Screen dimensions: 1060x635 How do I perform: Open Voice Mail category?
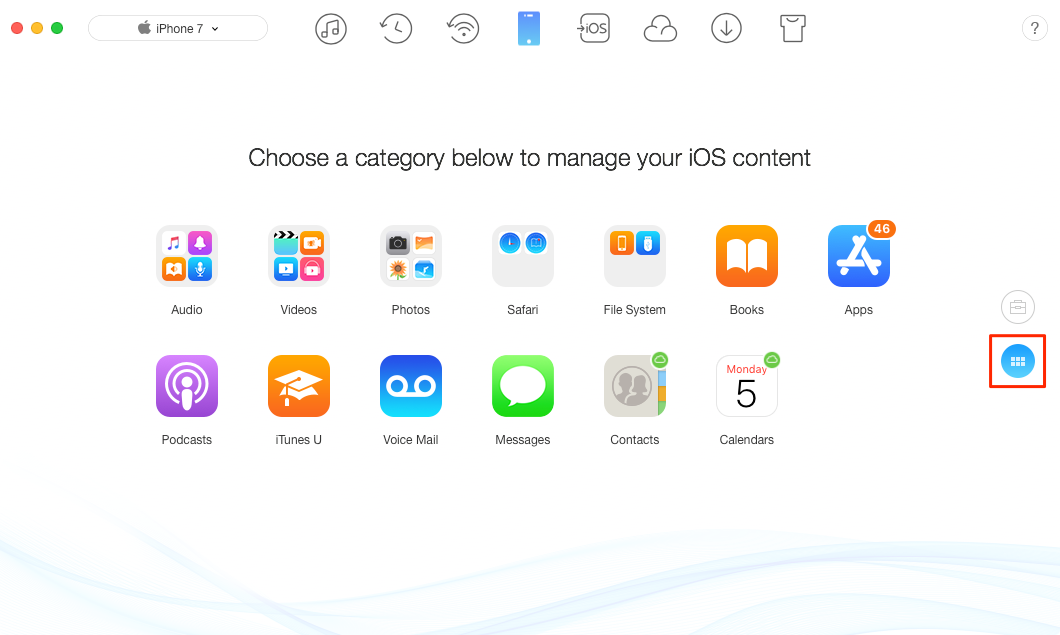tap(410, 386)
